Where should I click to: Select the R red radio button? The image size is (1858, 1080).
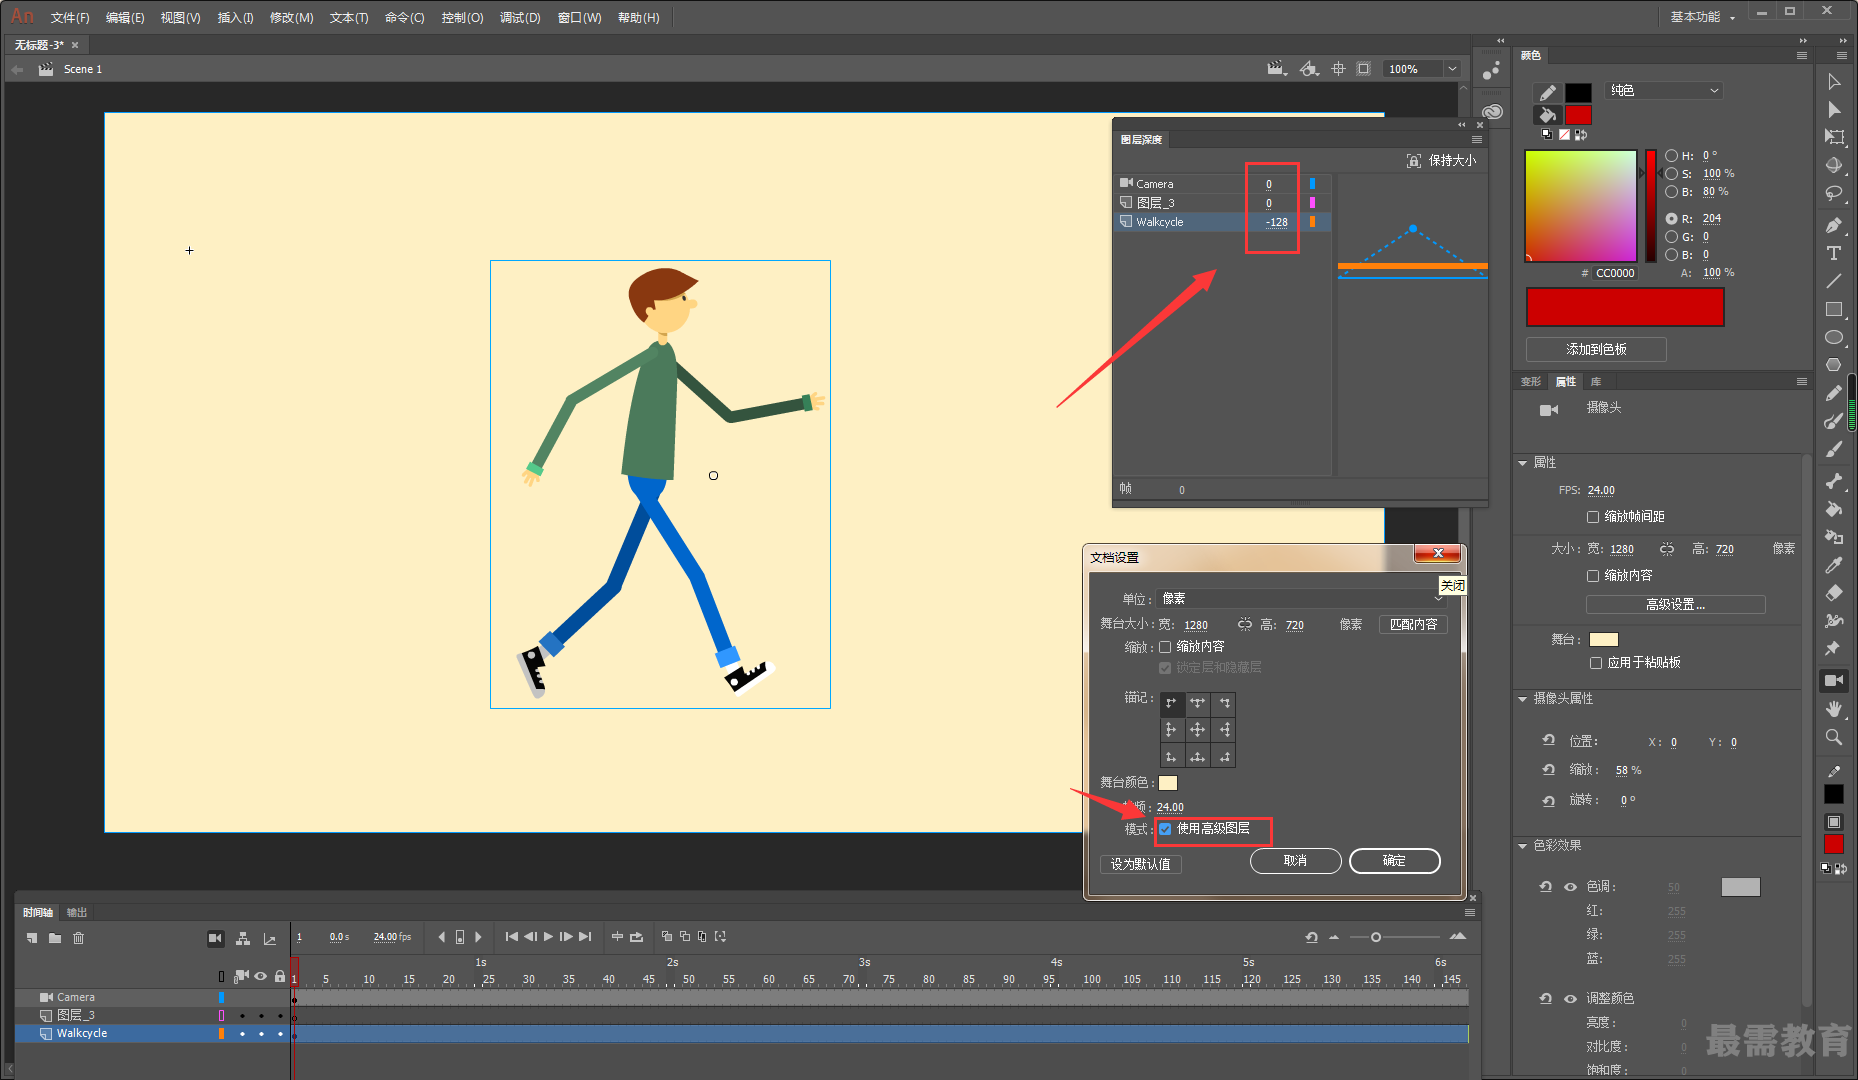point(1672,219)
